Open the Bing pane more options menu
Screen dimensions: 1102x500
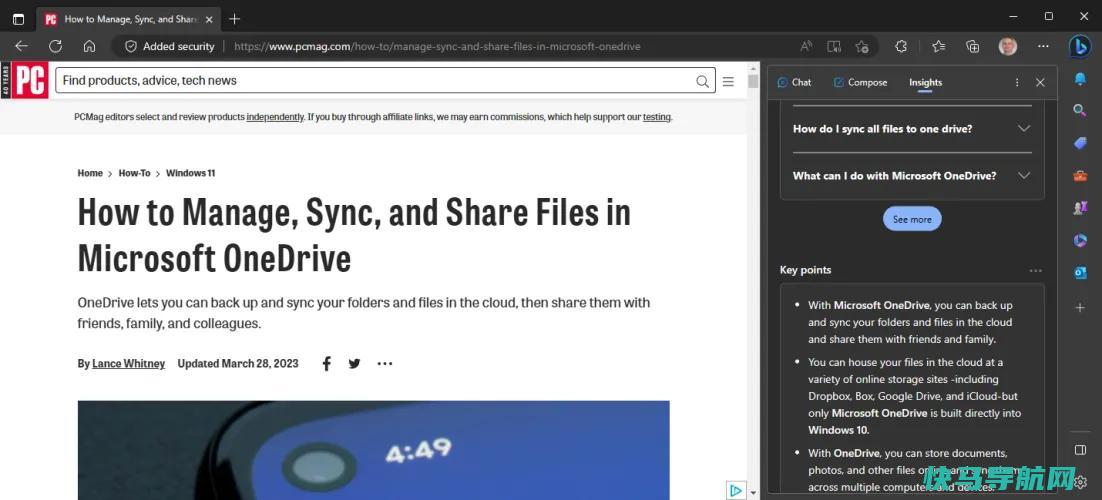pyautogui.click(x=1017, y=82)
